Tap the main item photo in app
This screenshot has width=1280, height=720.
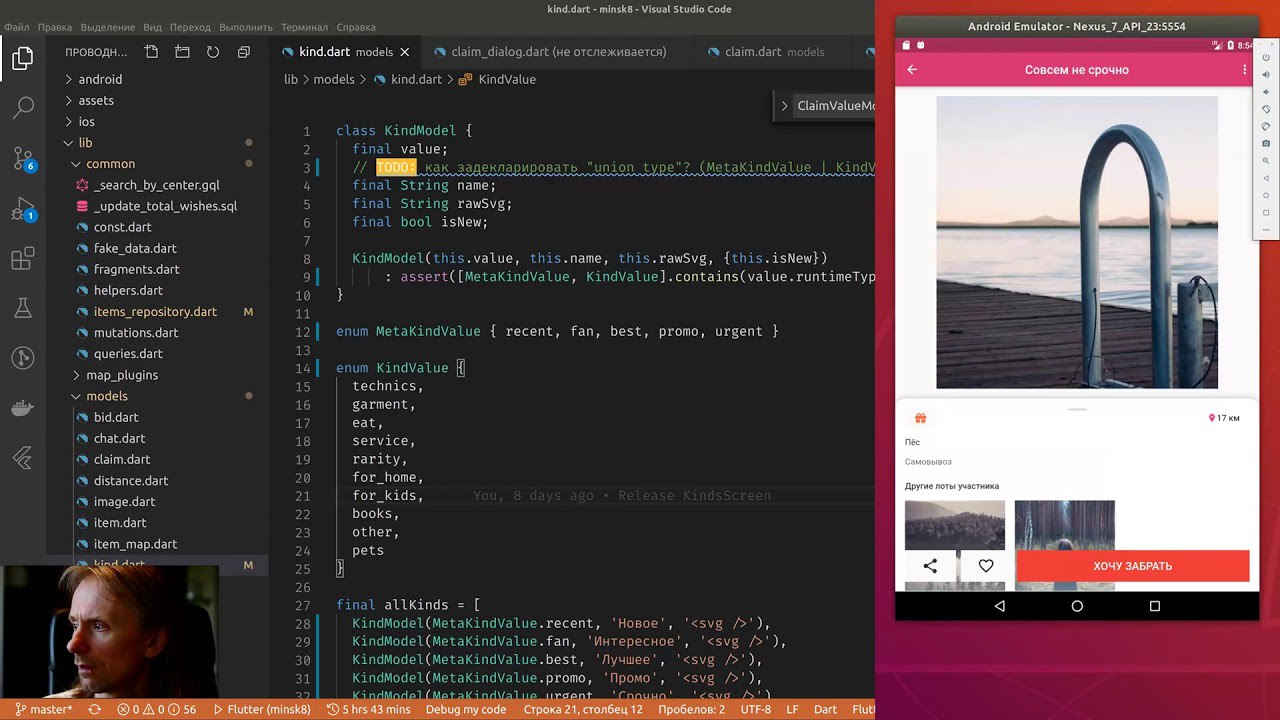(x=1077, y=242)
